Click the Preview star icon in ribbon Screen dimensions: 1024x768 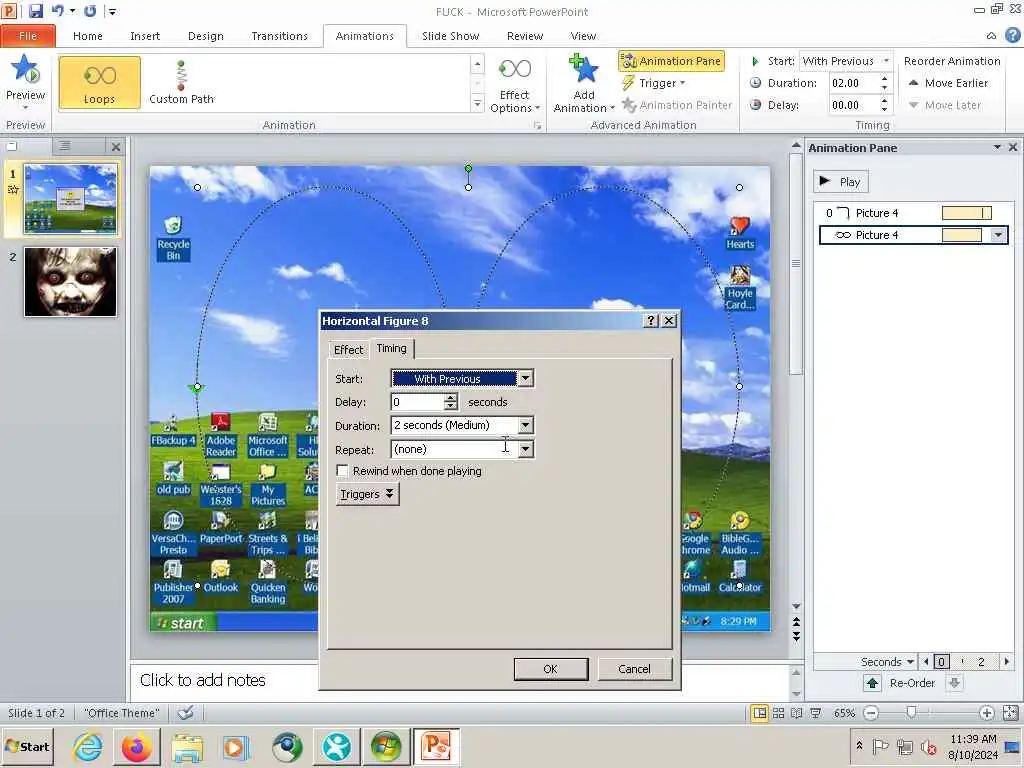click(25, 70)
